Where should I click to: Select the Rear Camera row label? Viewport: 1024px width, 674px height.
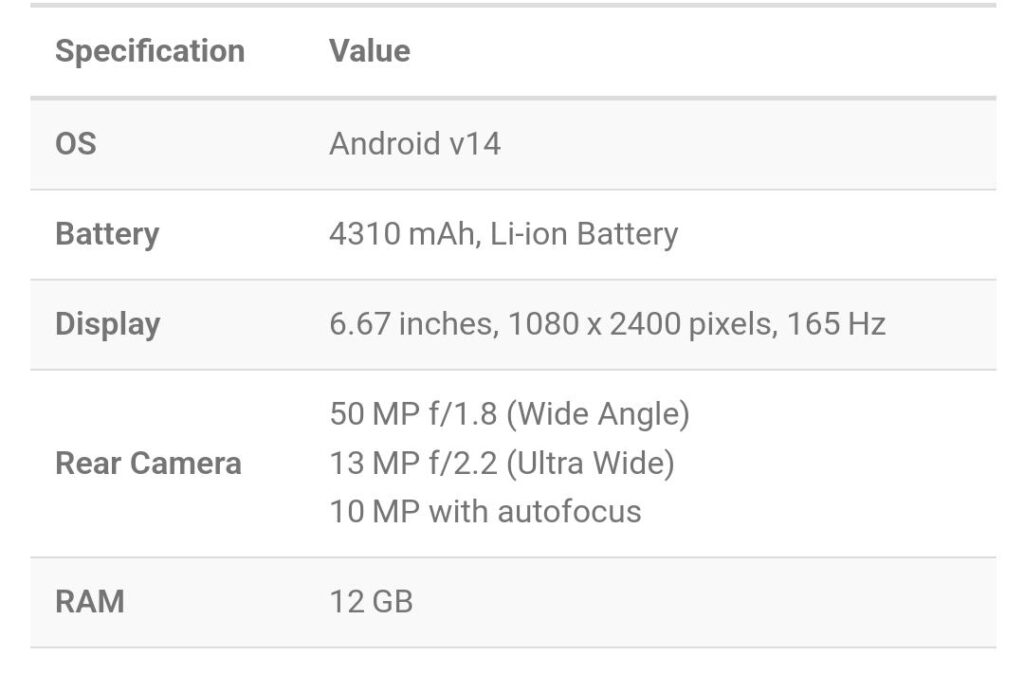pyautogui.click(x=148, y=463)
